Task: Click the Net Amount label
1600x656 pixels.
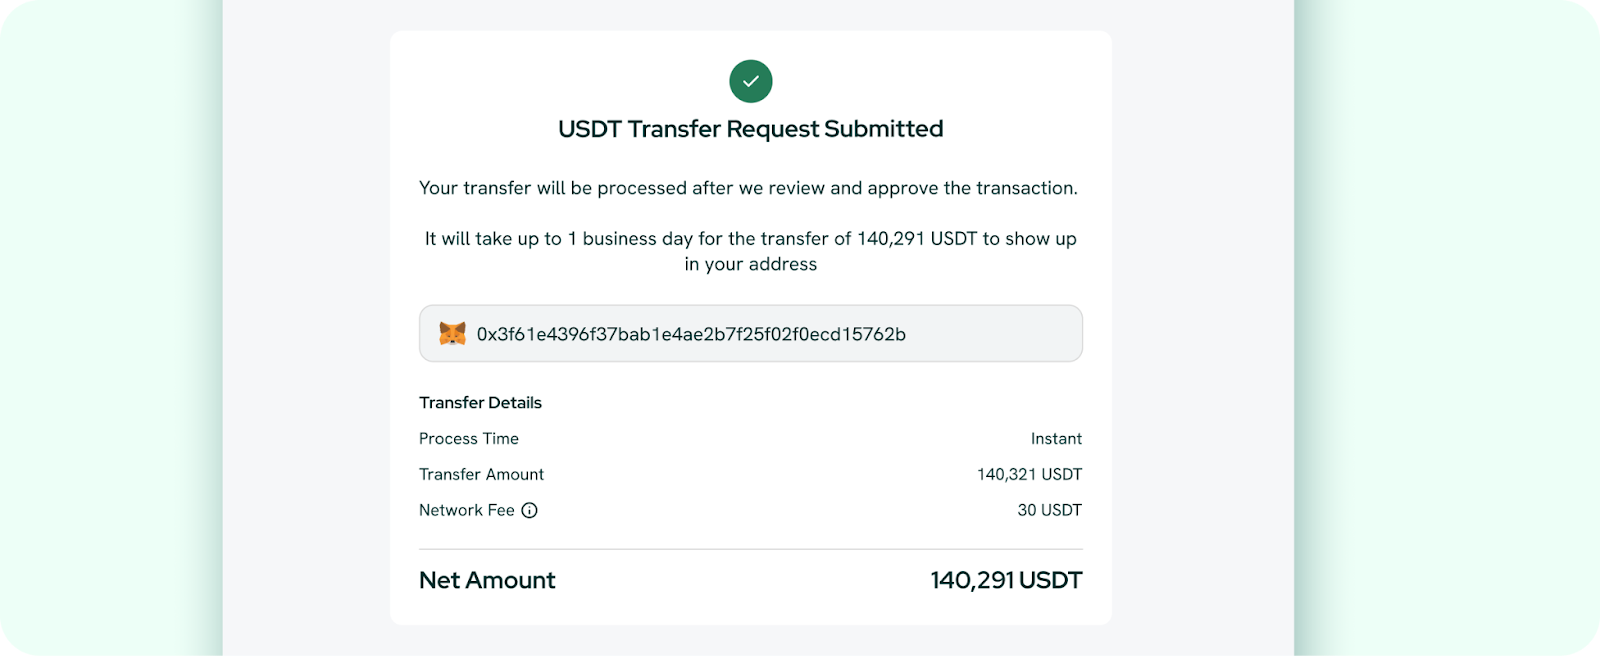Action: [487, 580]
